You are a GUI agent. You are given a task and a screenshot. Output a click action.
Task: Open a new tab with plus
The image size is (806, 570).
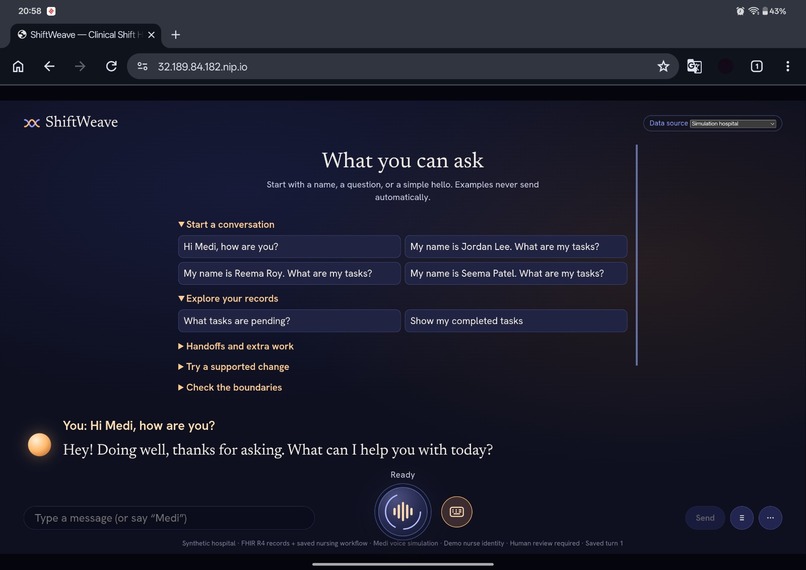[176, 34]
